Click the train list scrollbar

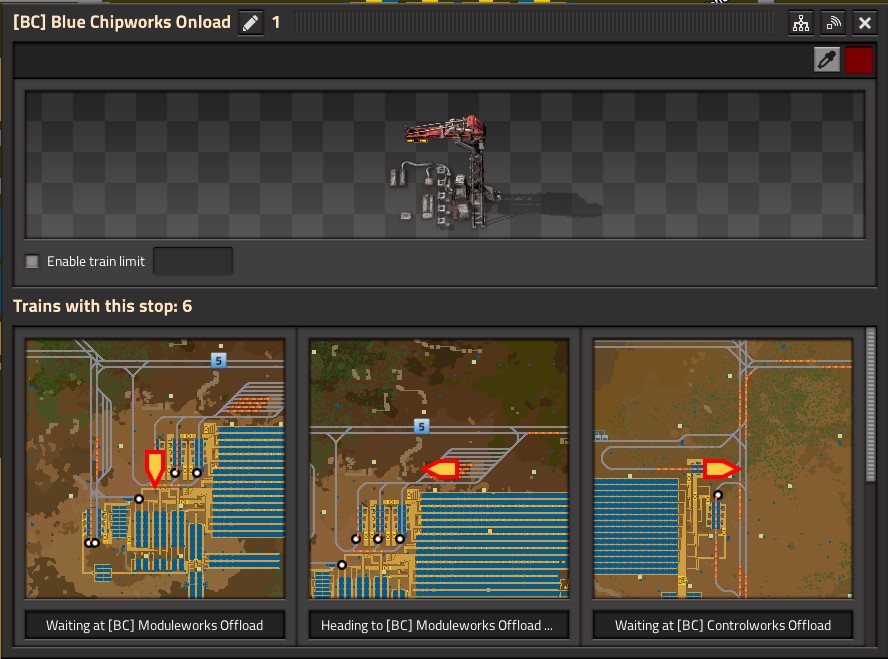click(870, 405)
